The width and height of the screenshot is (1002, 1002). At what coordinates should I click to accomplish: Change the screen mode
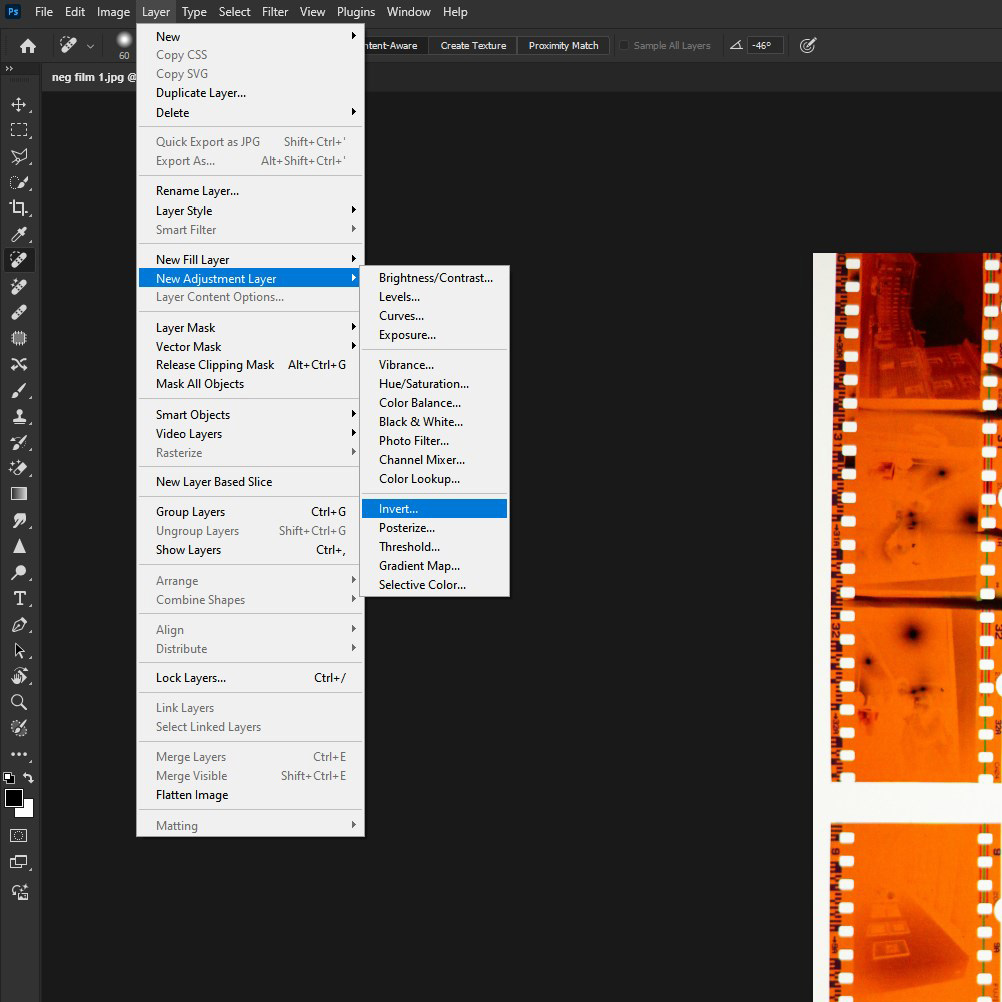19,862
